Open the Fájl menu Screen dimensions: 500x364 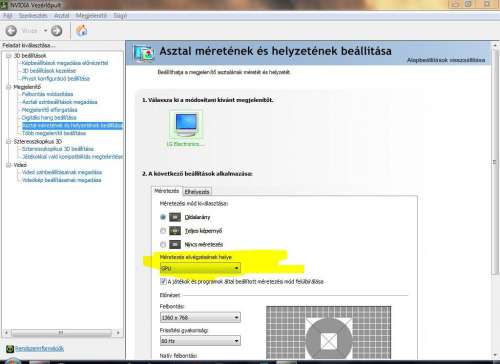click(7, 16)
